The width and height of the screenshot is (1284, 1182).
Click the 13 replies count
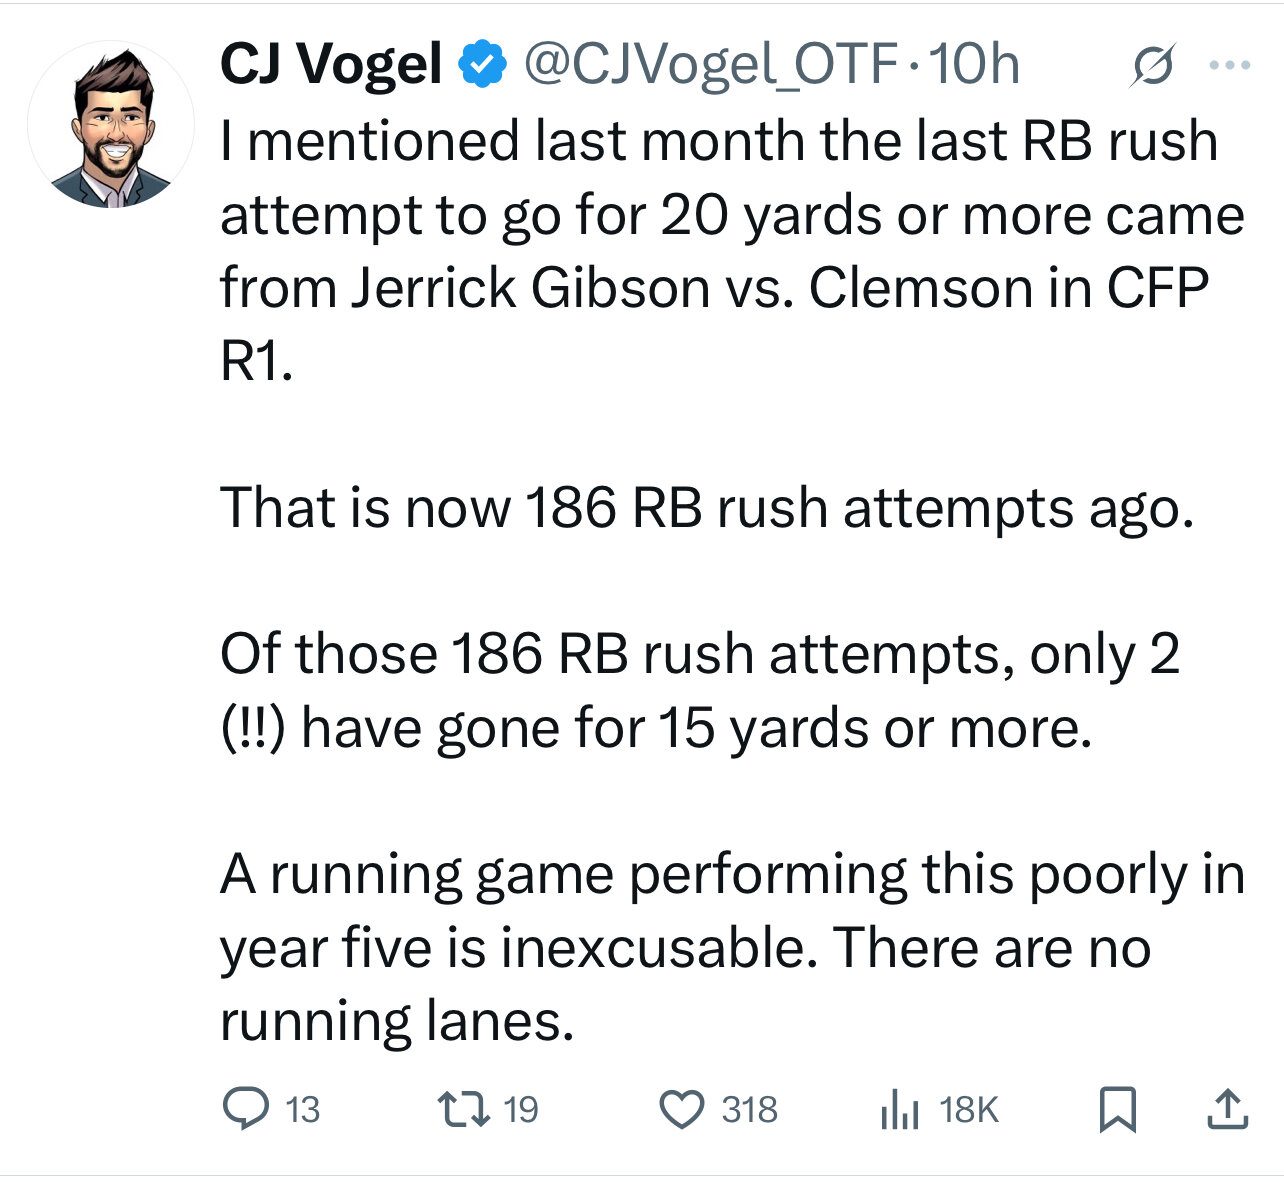[x=302, y=1110]
